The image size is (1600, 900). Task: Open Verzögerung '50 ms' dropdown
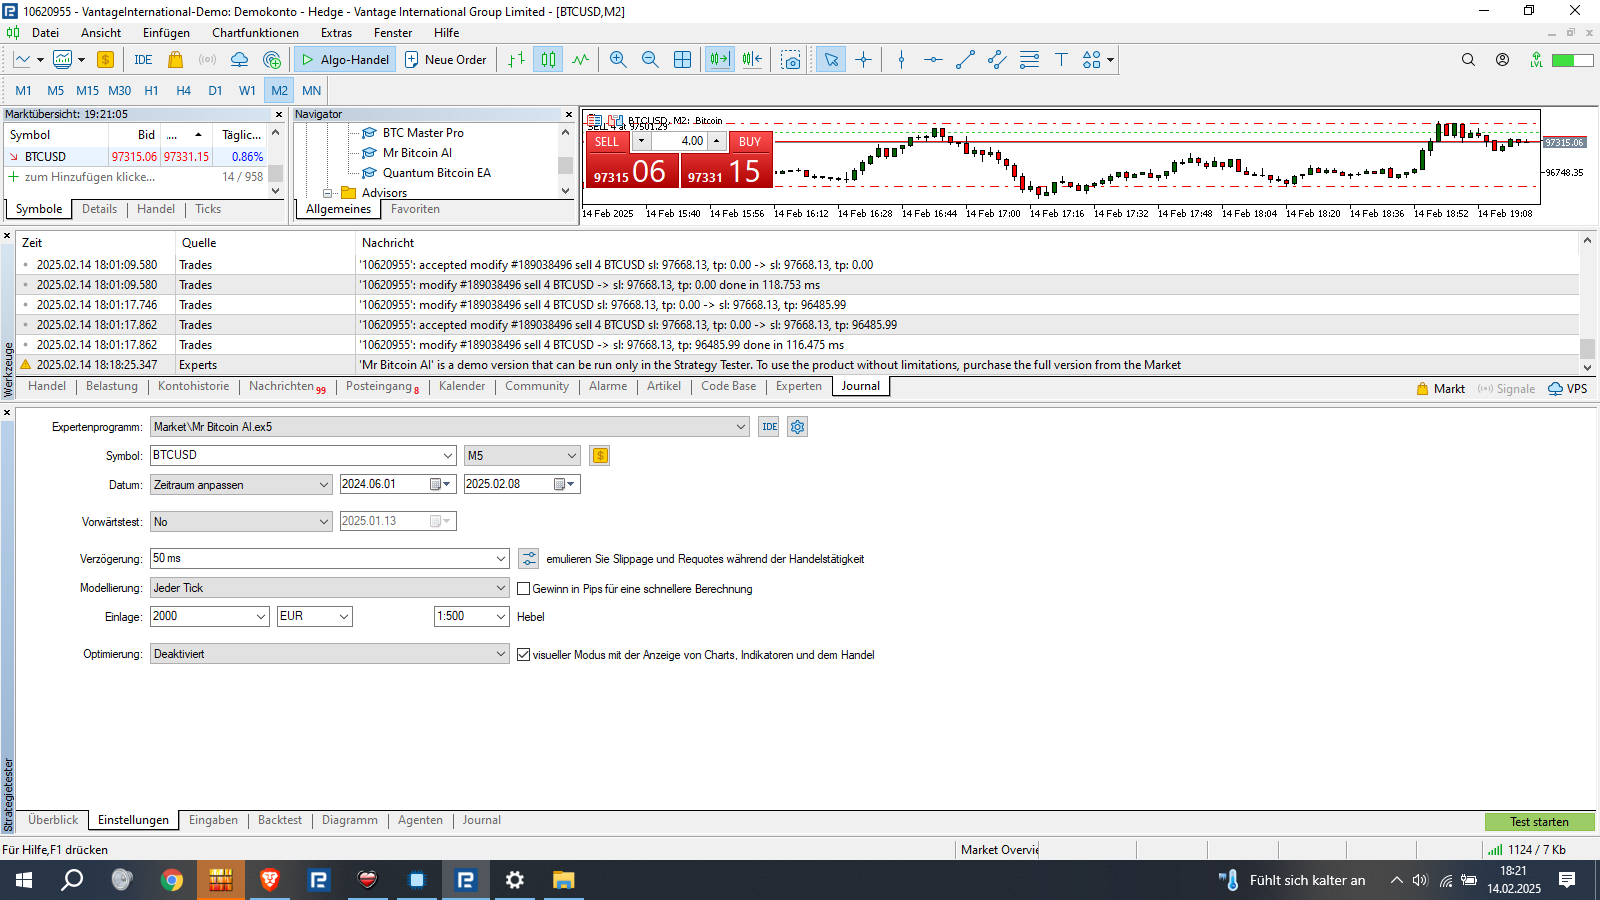[x=501, y=559]
